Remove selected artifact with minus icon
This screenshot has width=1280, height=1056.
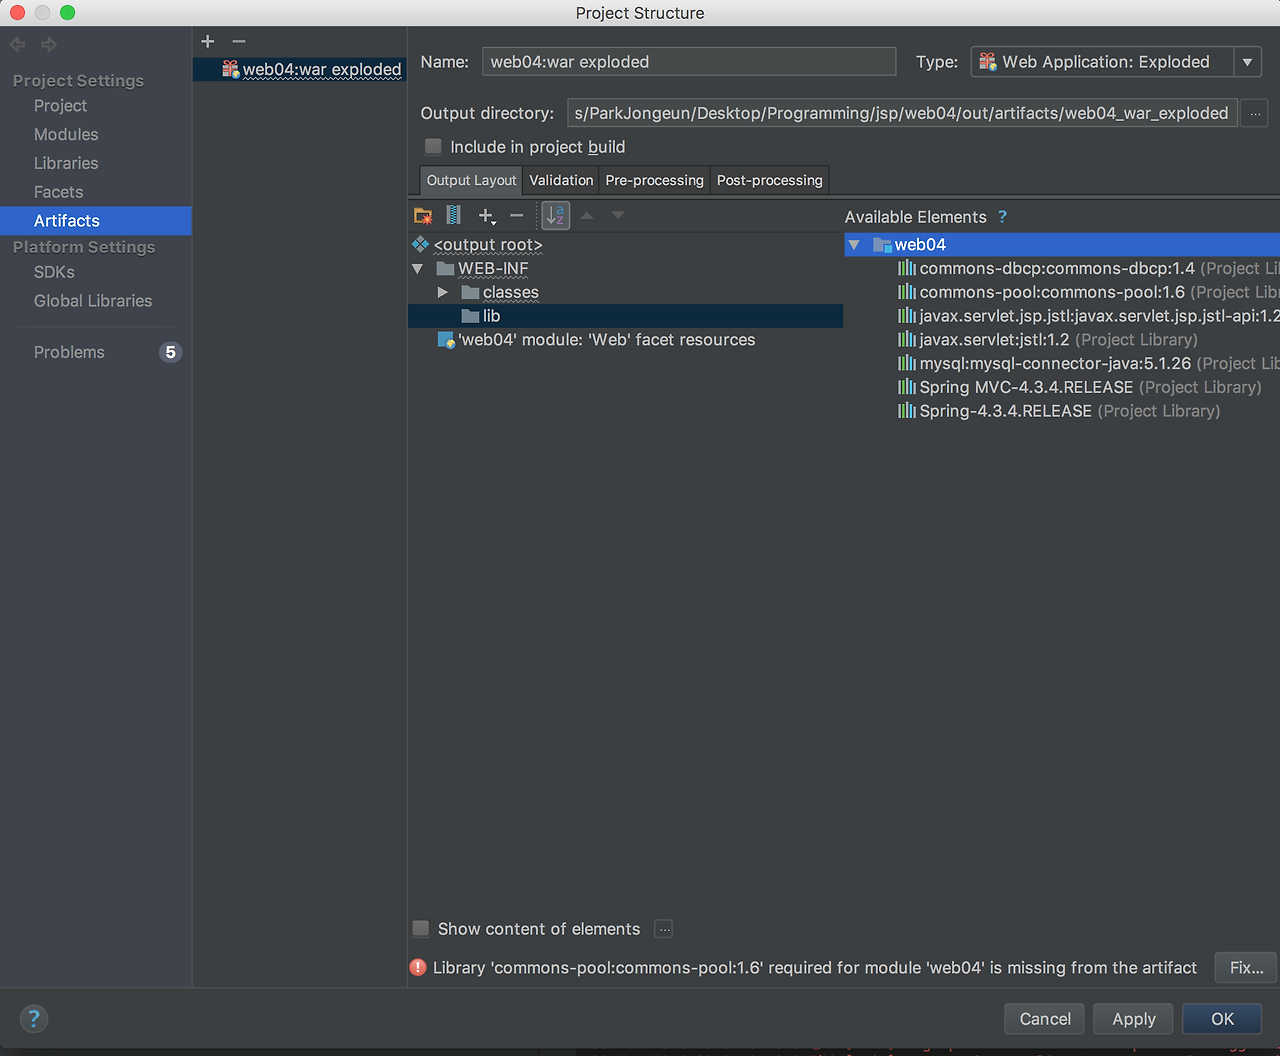[238, 41]
